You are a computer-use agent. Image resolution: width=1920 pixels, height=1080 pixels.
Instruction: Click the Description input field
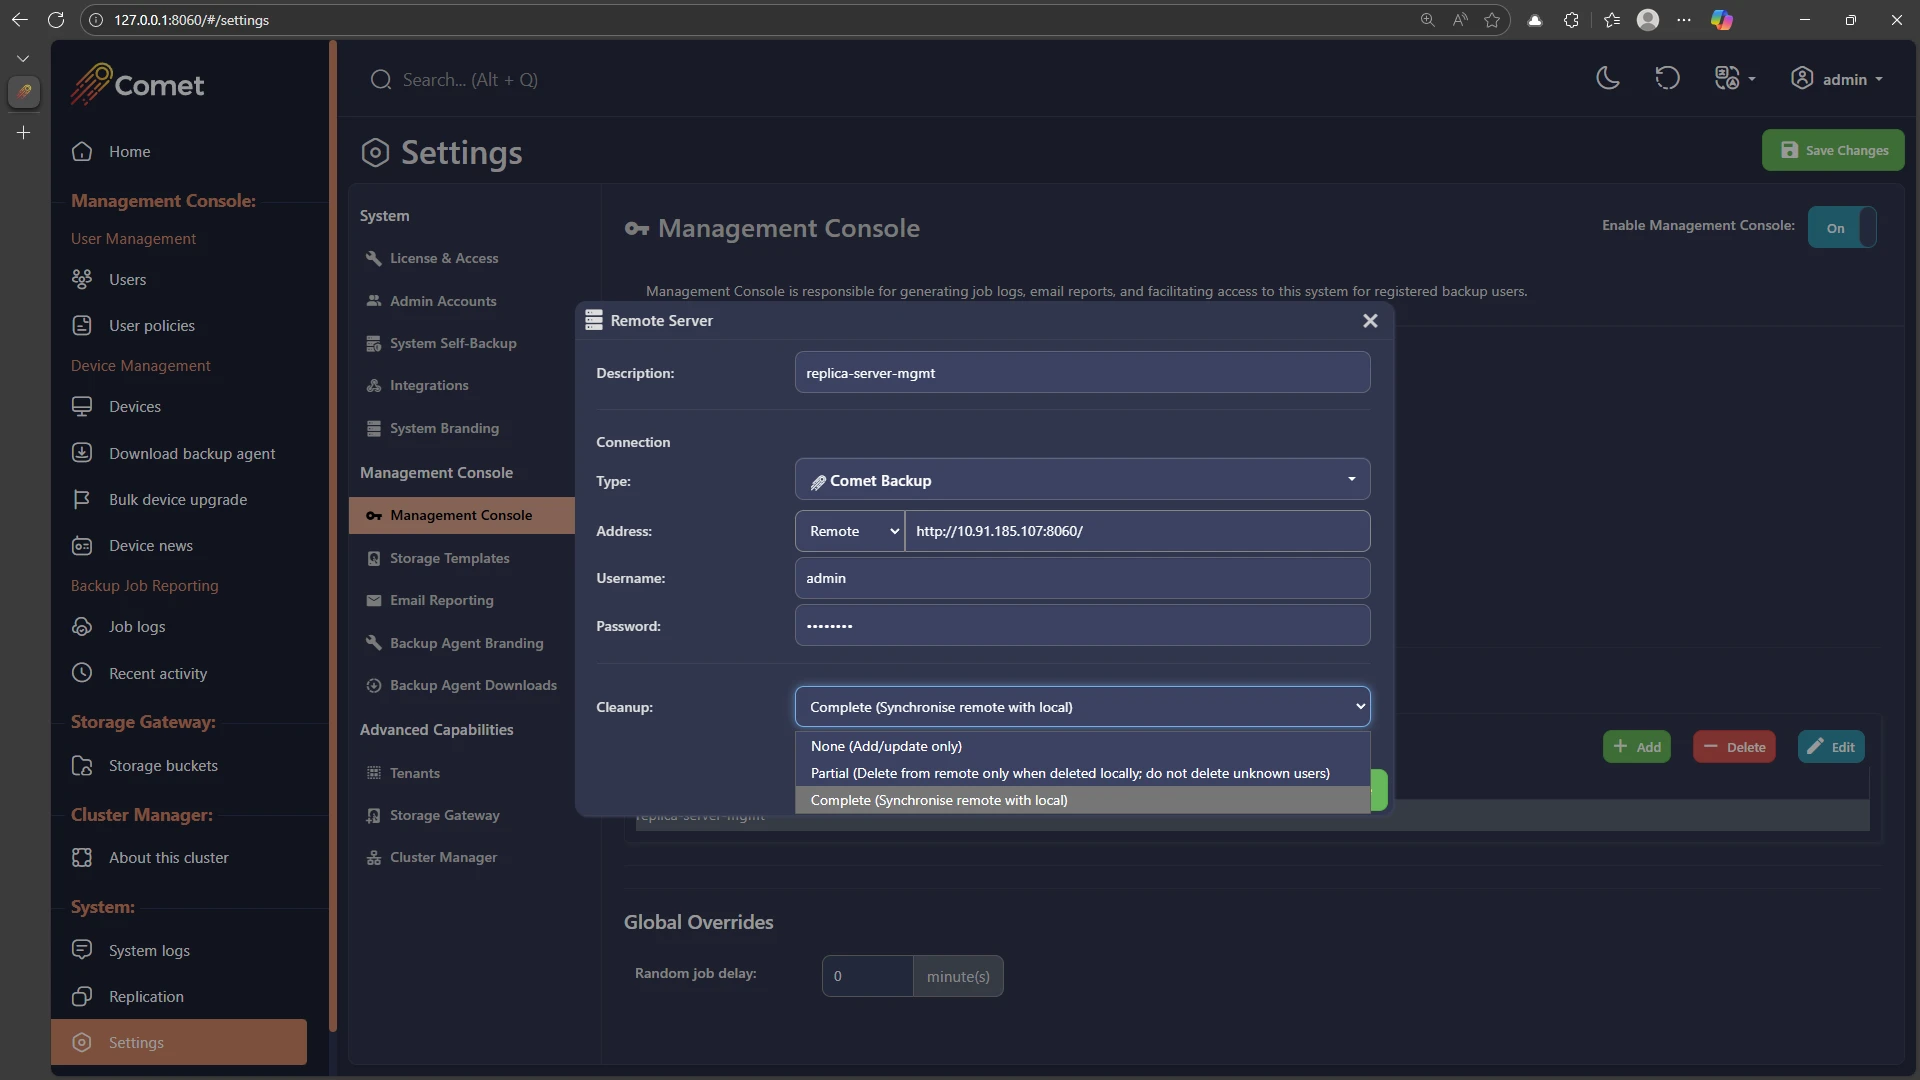tap(1082, 372)
